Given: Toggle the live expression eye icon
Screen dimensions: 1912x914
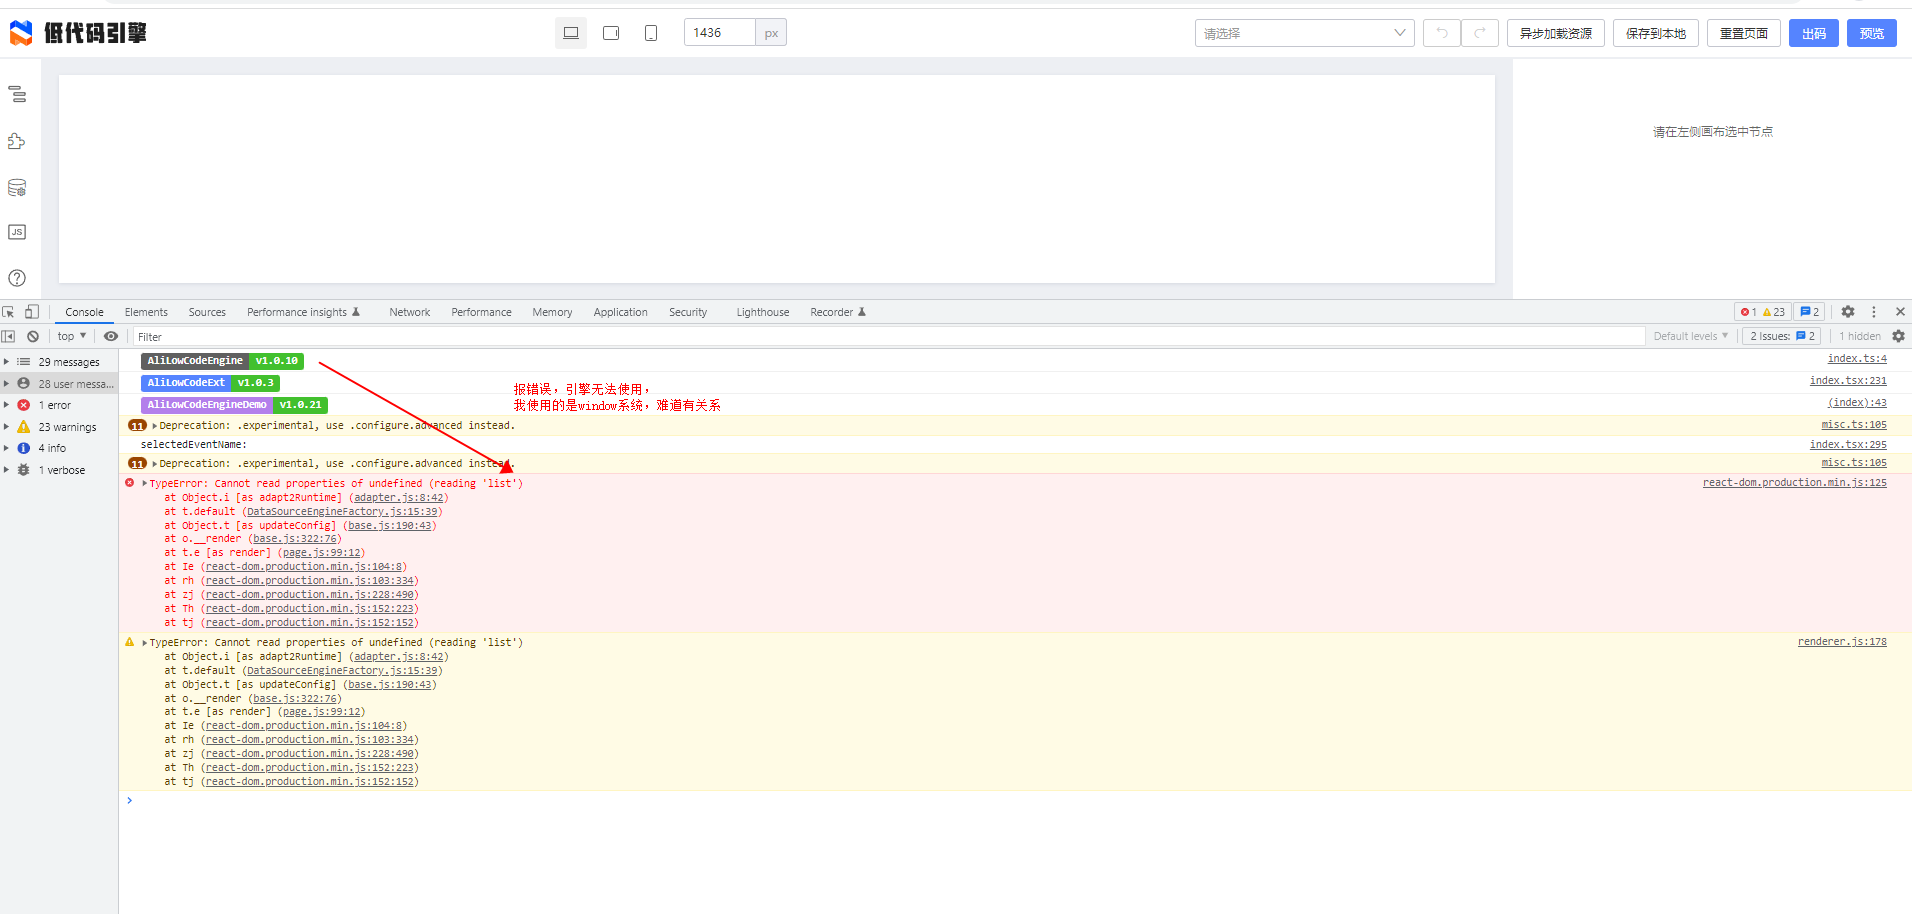Looking at the screenshot, I should [111, 336].
